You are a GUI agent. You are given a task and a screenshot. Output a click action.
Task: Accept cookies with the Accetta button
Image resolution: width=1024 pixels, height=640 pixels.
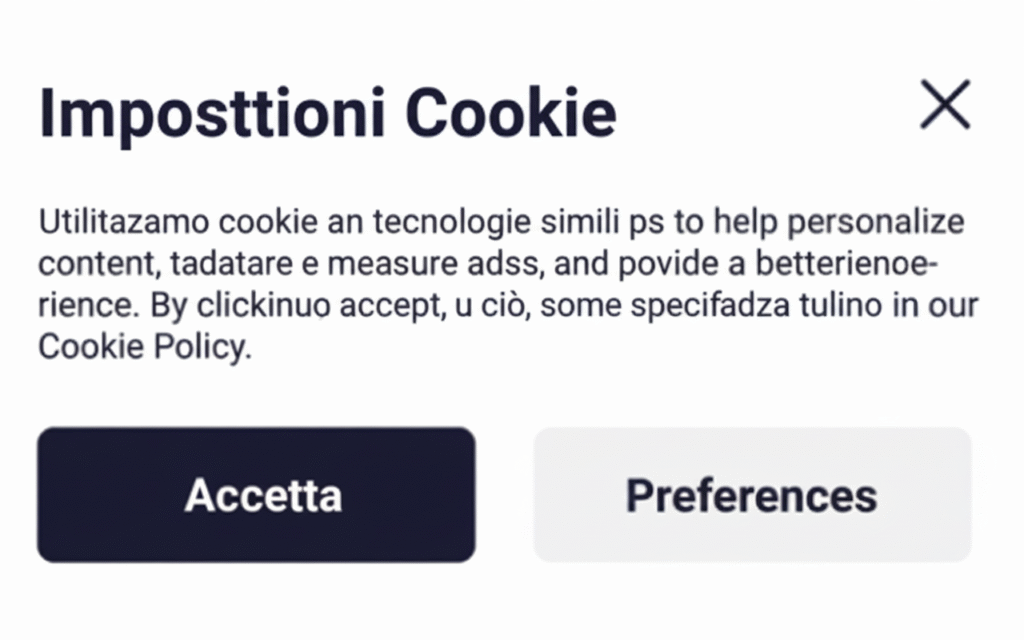tap(256, 495)
